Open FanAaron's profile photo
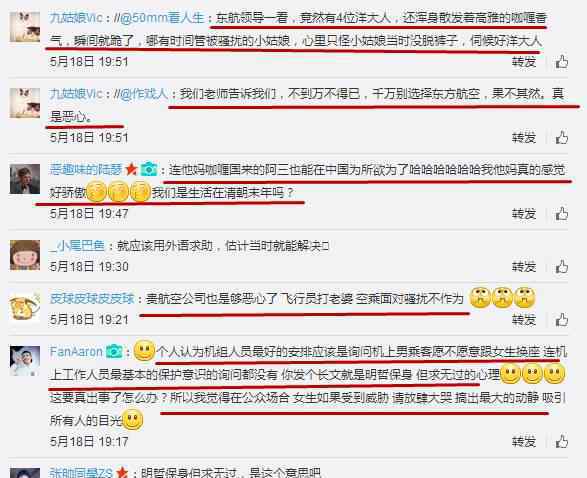This screenshot has height=478, width=587. tap(25, 361)
